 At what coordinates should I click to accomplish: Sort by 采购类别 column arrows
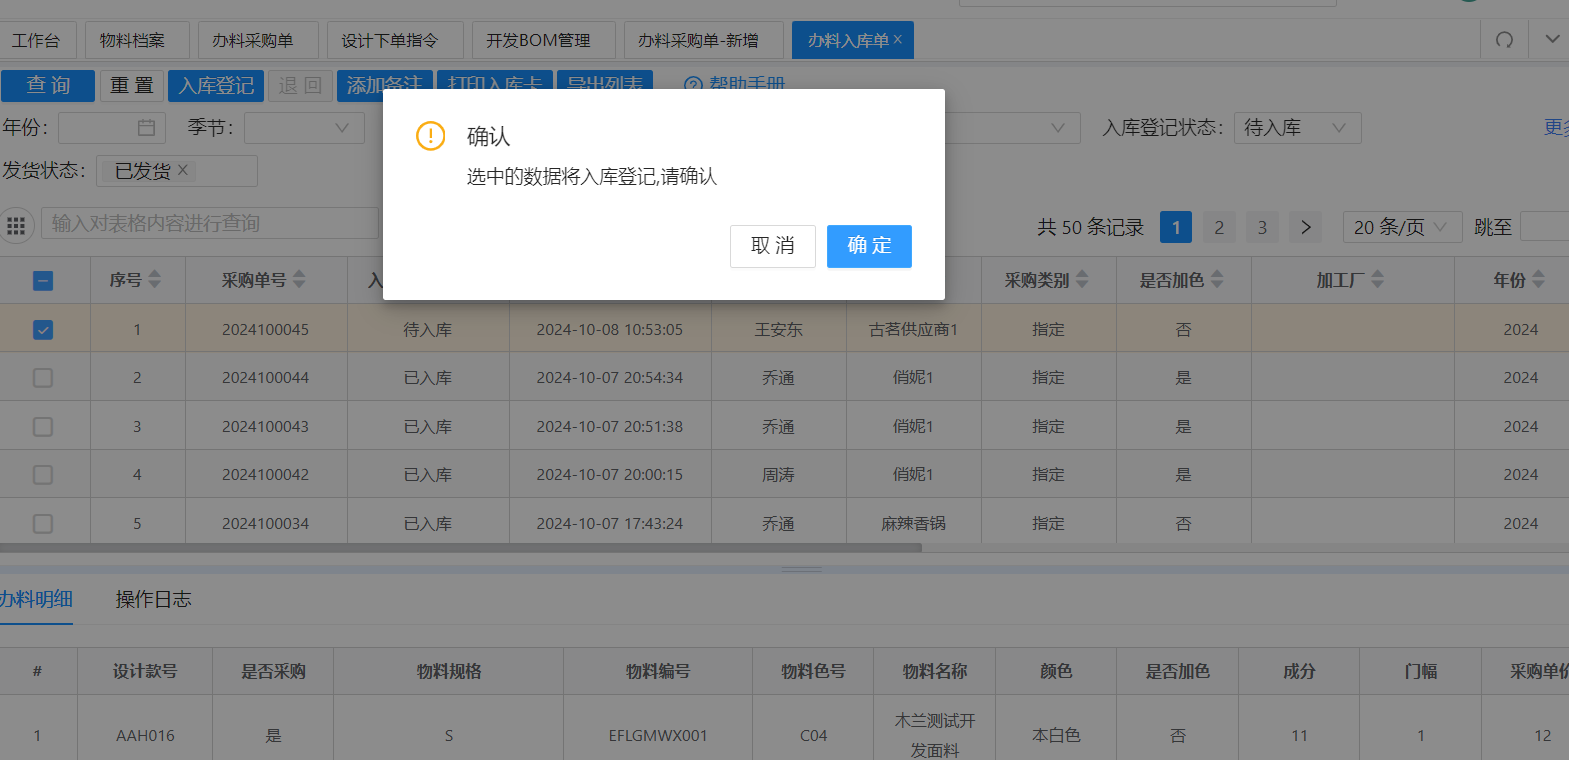point(1082,280)
